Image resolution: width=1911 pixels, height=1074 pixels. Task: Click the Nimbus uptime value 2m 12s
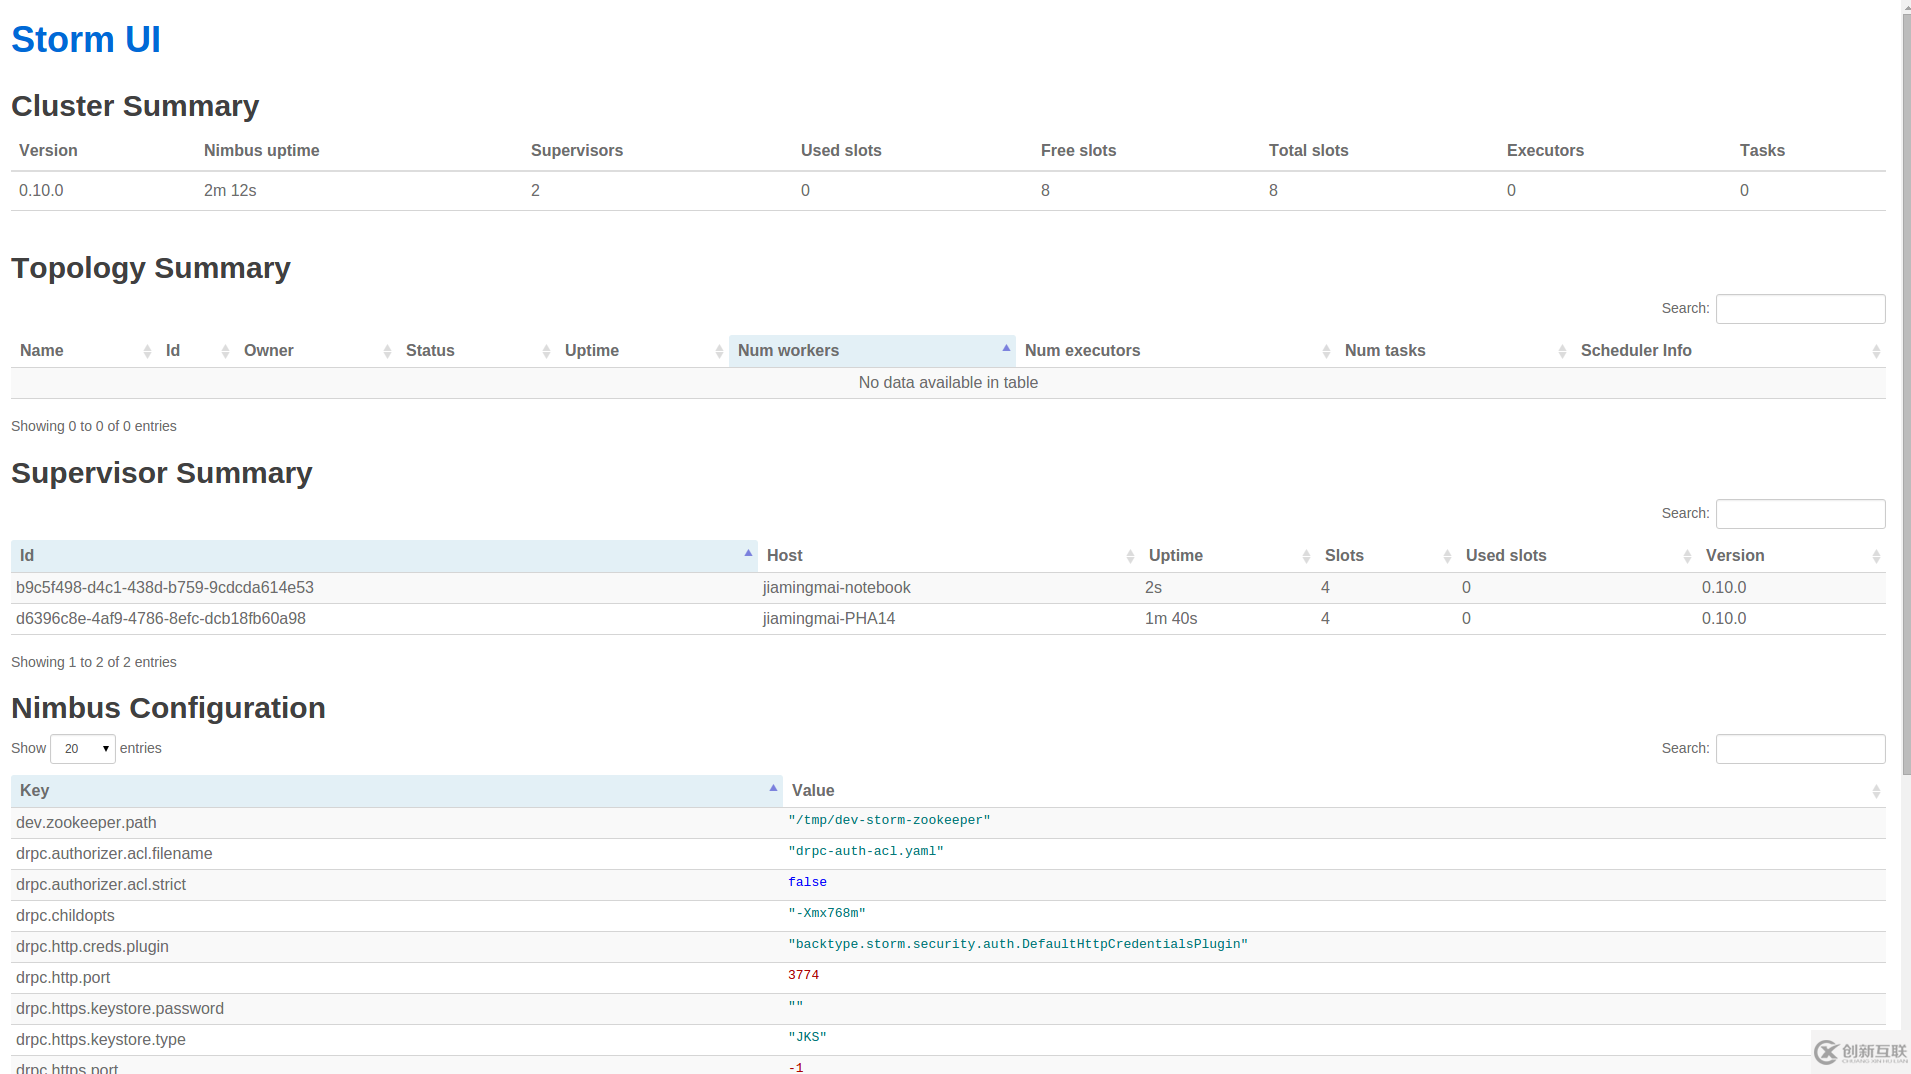tap(230, 191)
